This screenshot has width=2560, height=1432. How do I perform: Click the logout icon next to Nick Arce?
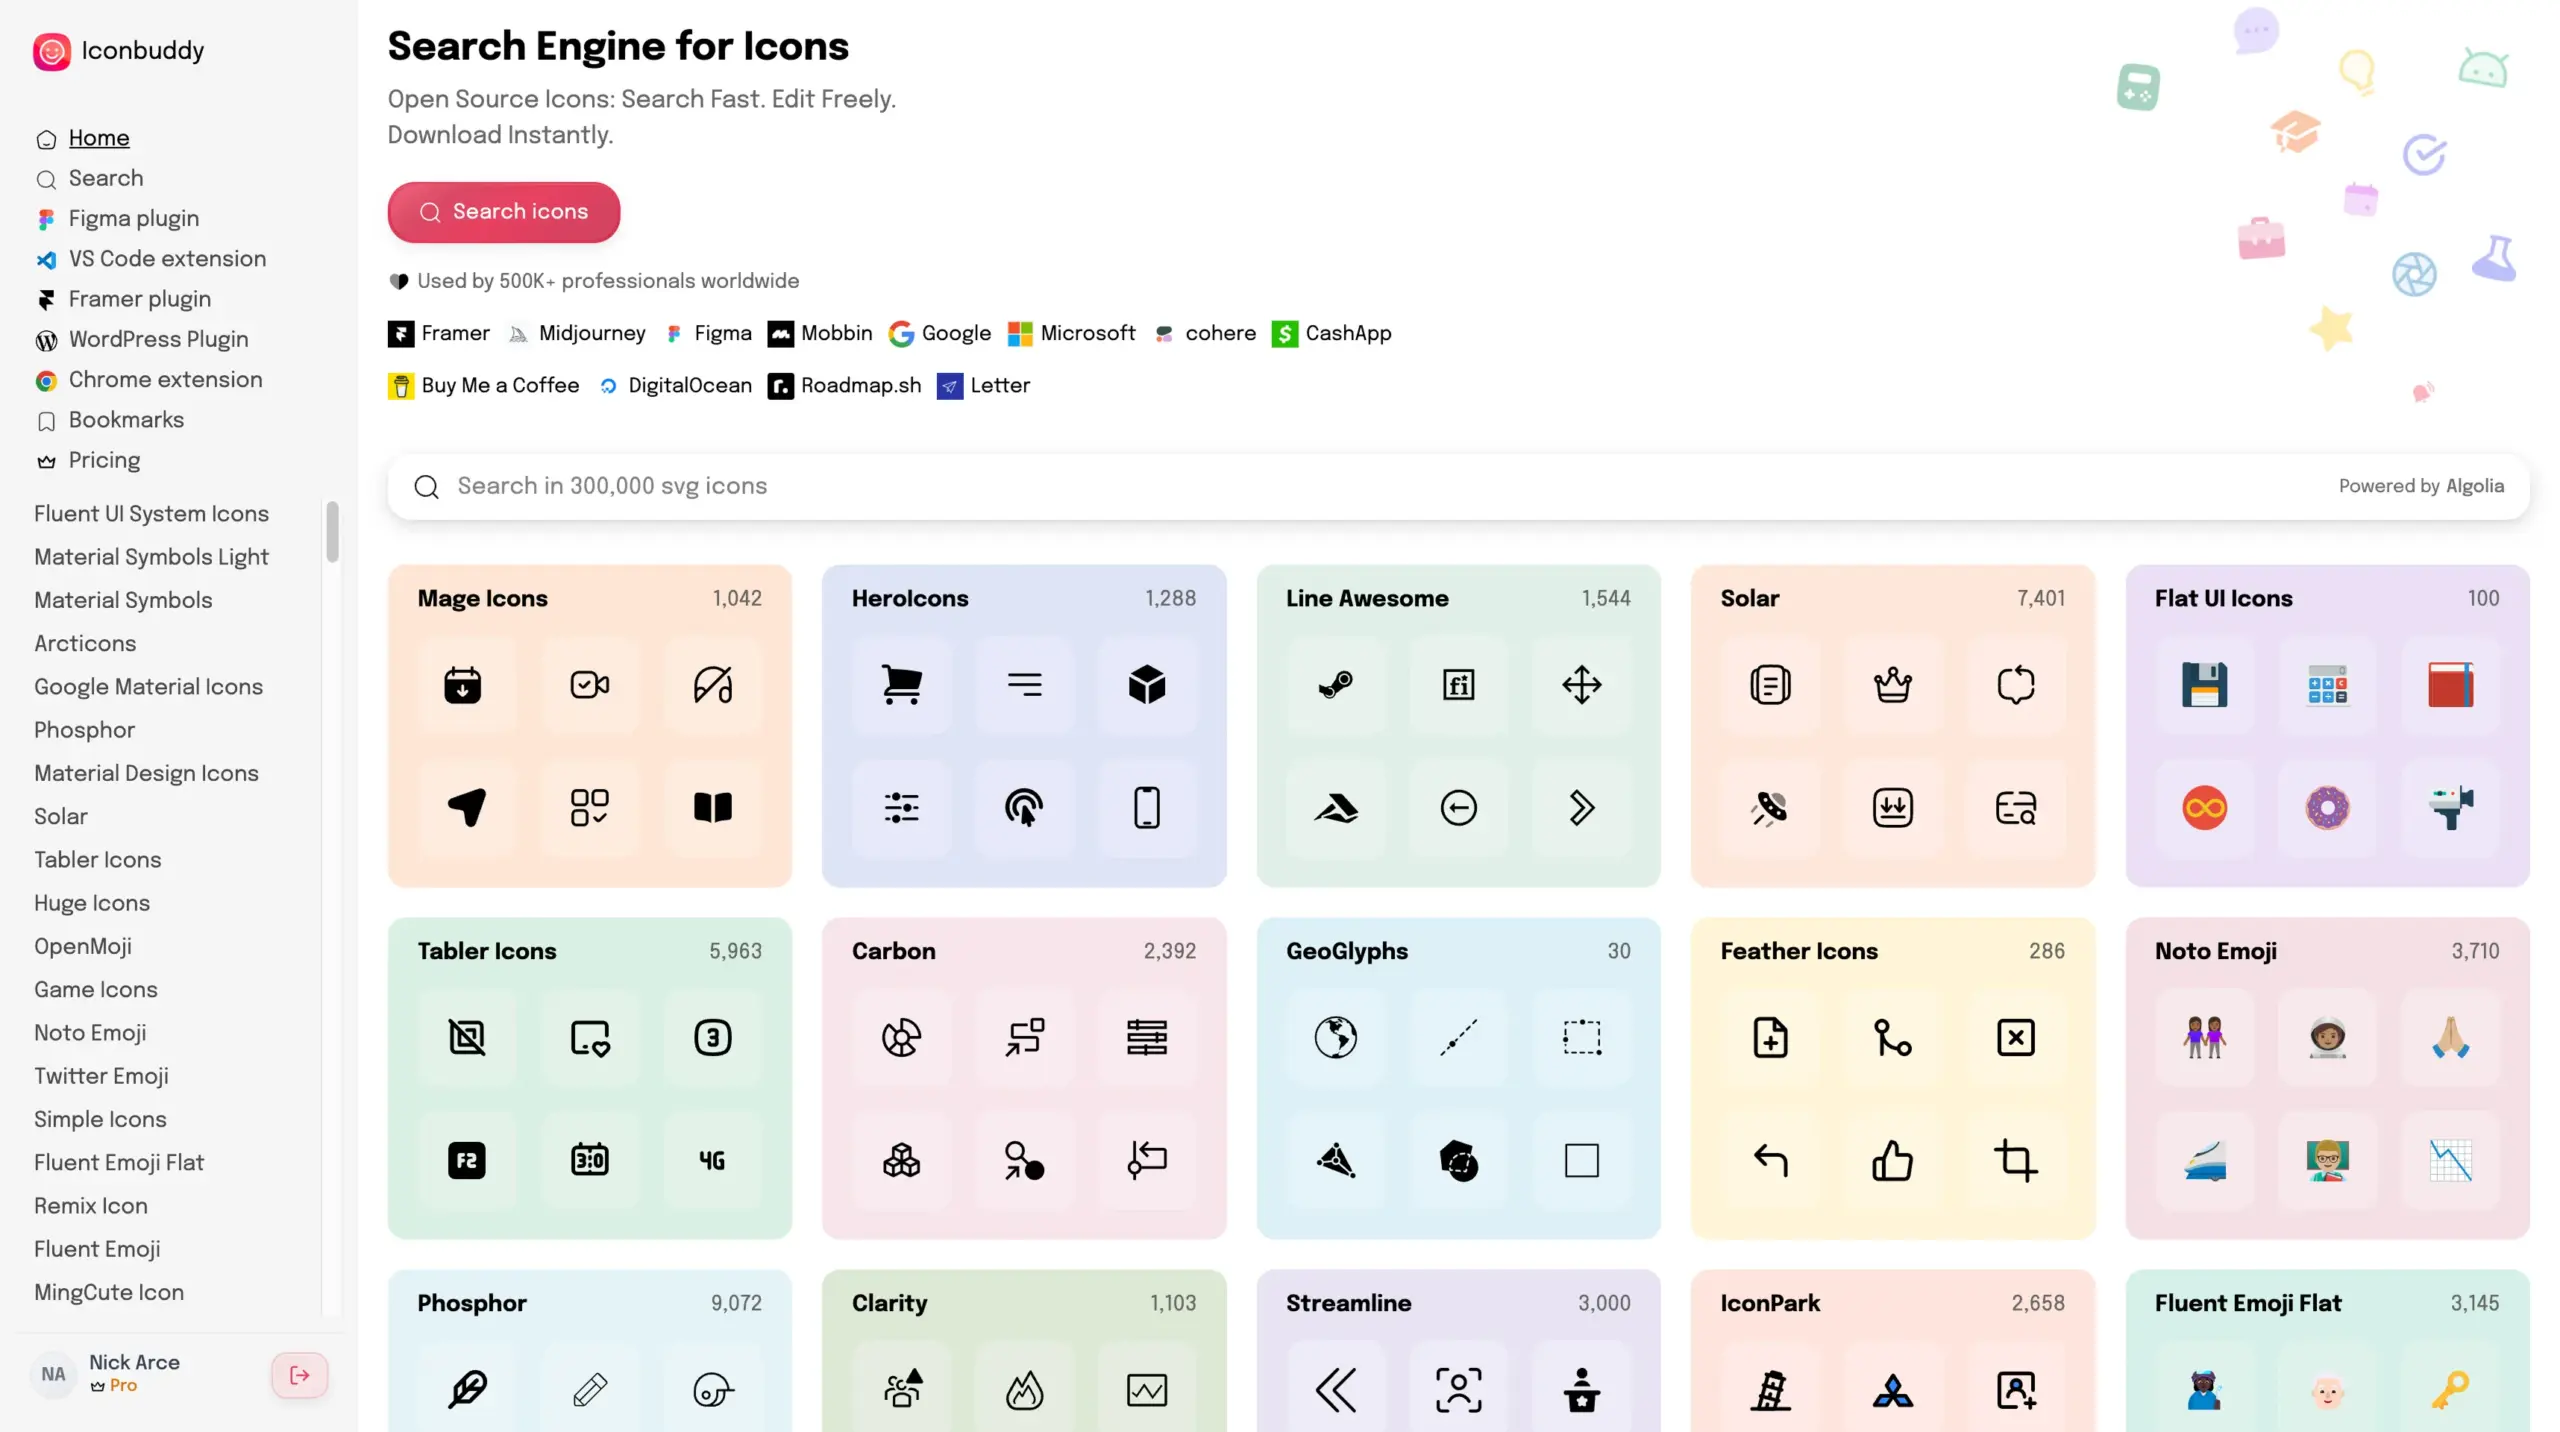[299, 1375]
